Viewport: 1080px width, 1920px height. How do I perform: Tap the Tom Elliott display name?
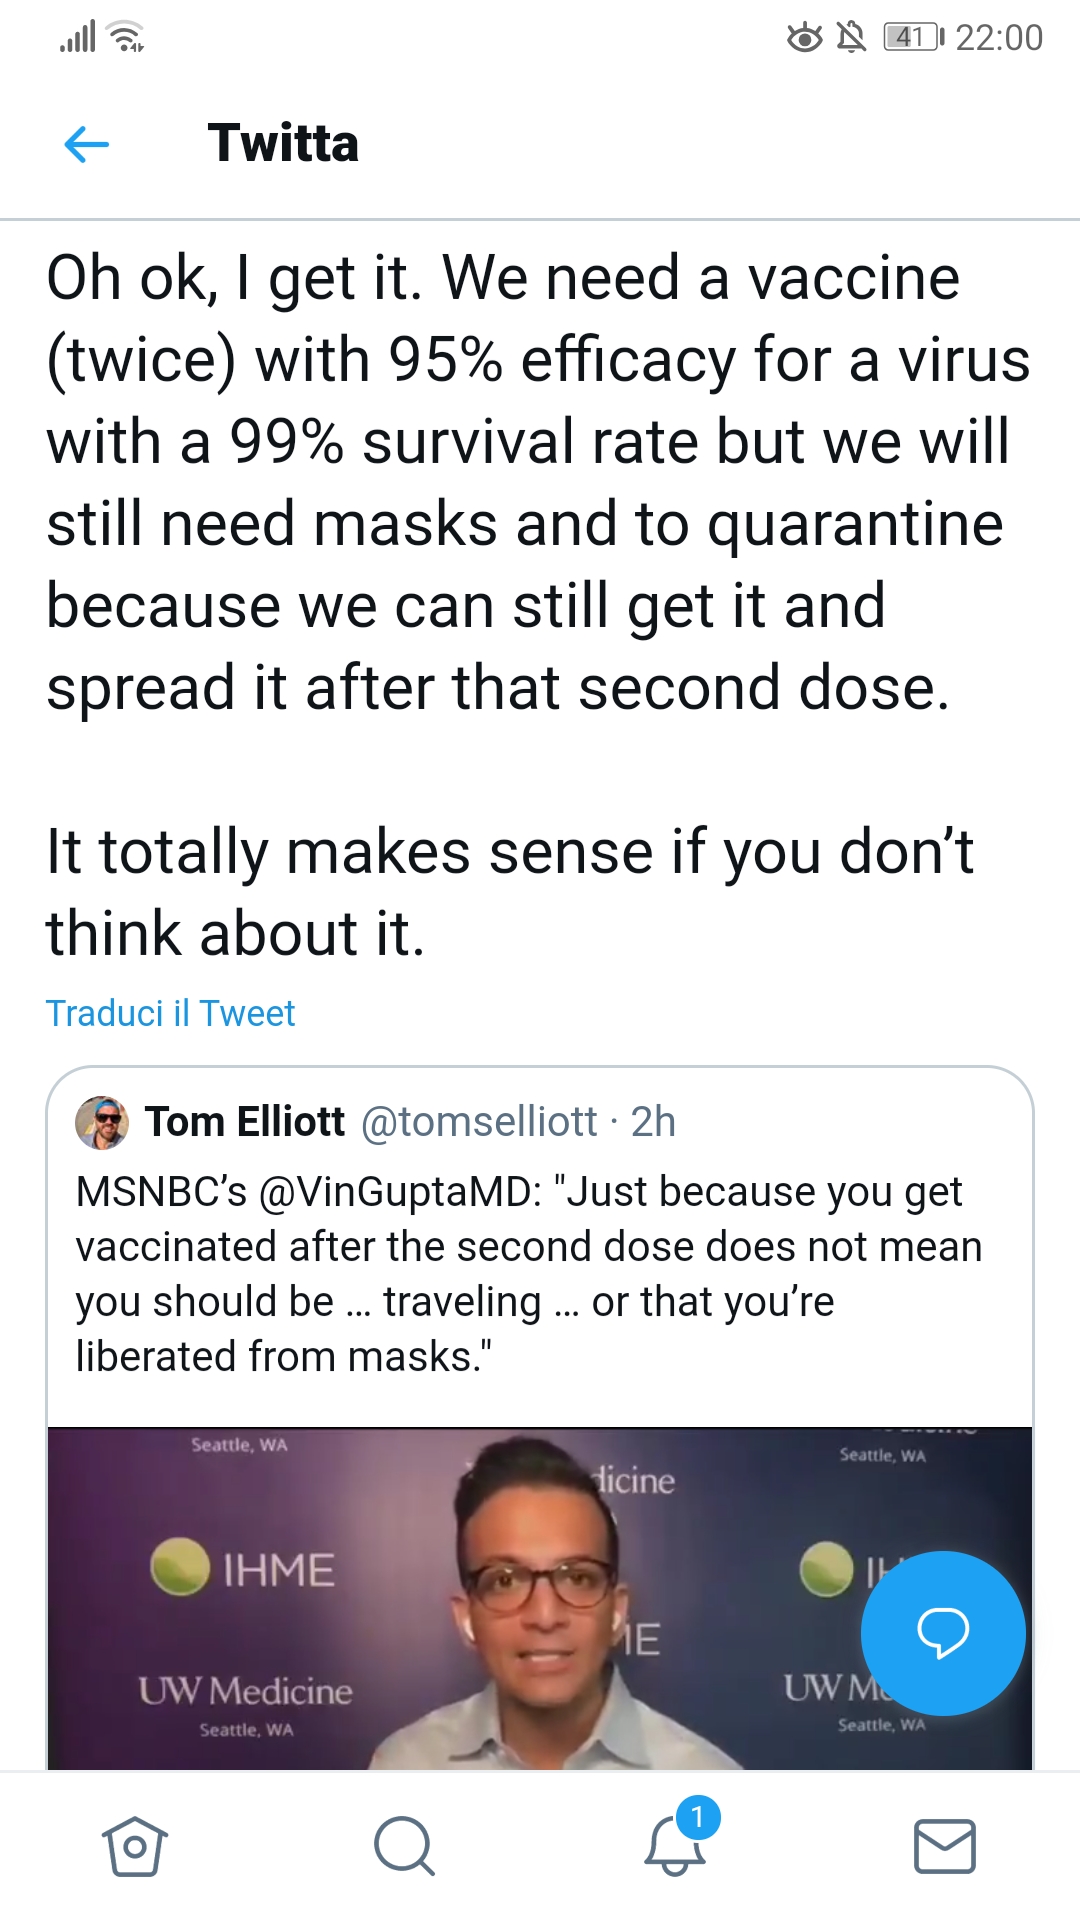(245, 1122)
